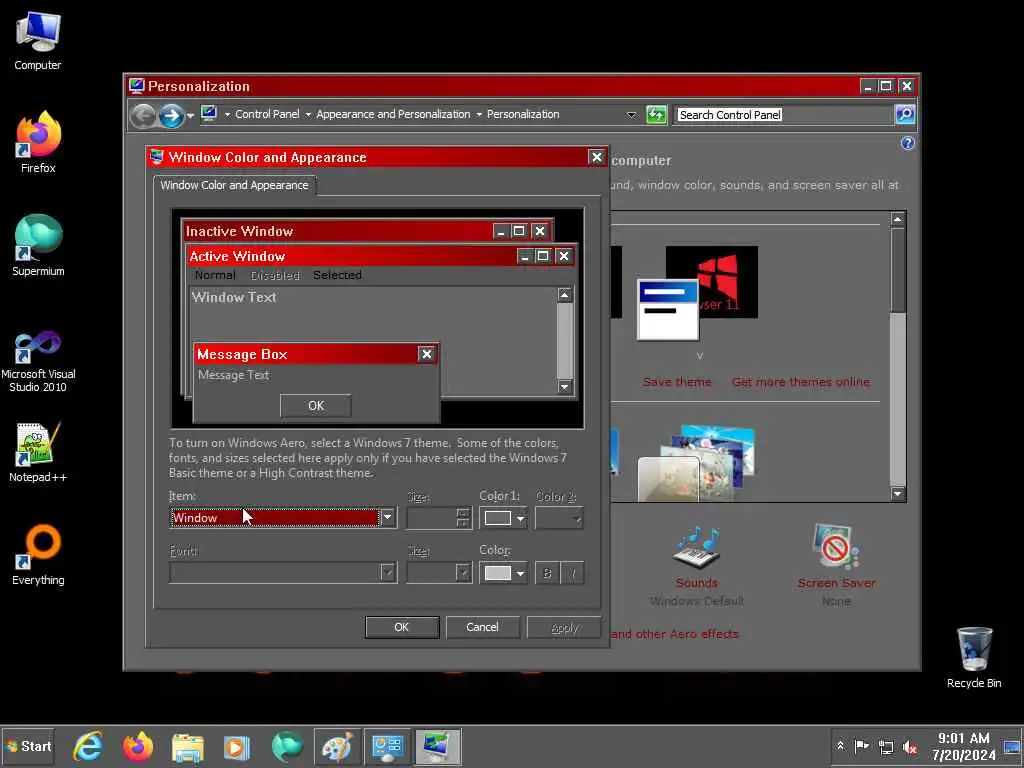Switch to the Control Panel taskbar button
1024x768 pixels.
click(387, 746)
